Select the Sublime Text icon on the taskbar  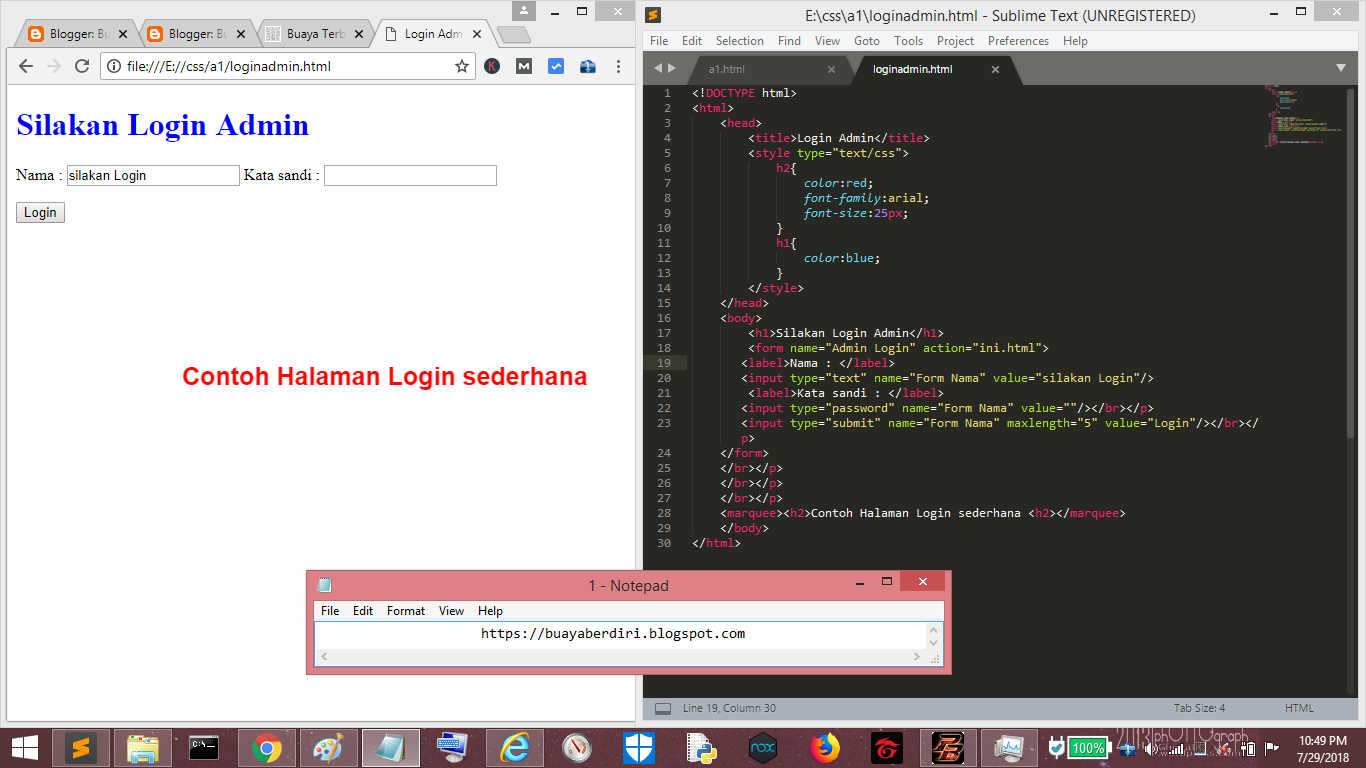coord(82,747)
